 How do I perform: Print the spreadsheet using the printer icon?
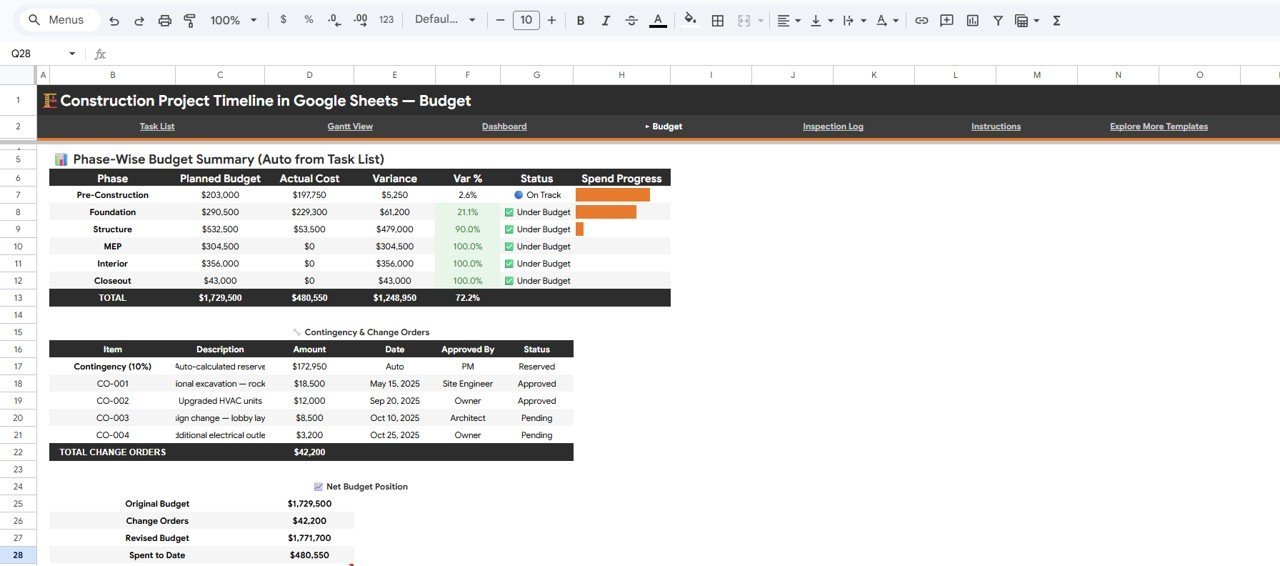click(x=165, y=20)
